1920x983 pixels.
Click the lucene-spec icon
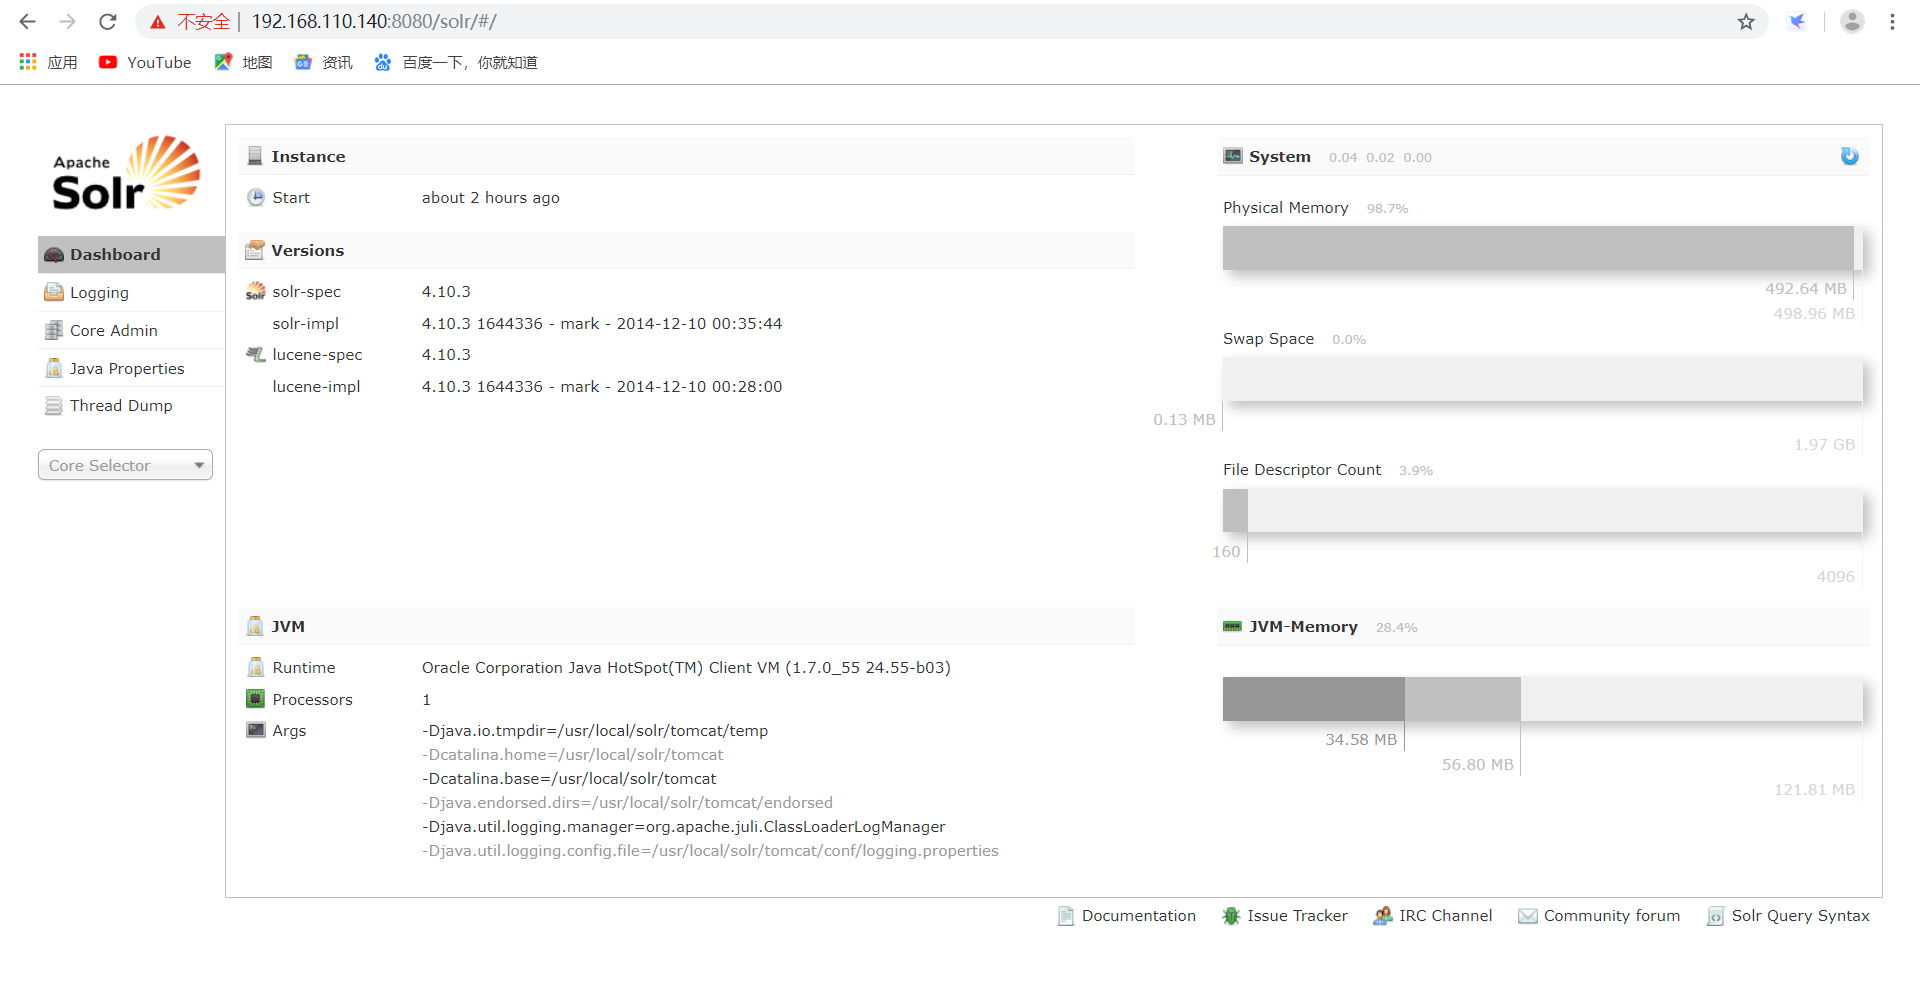256,354
